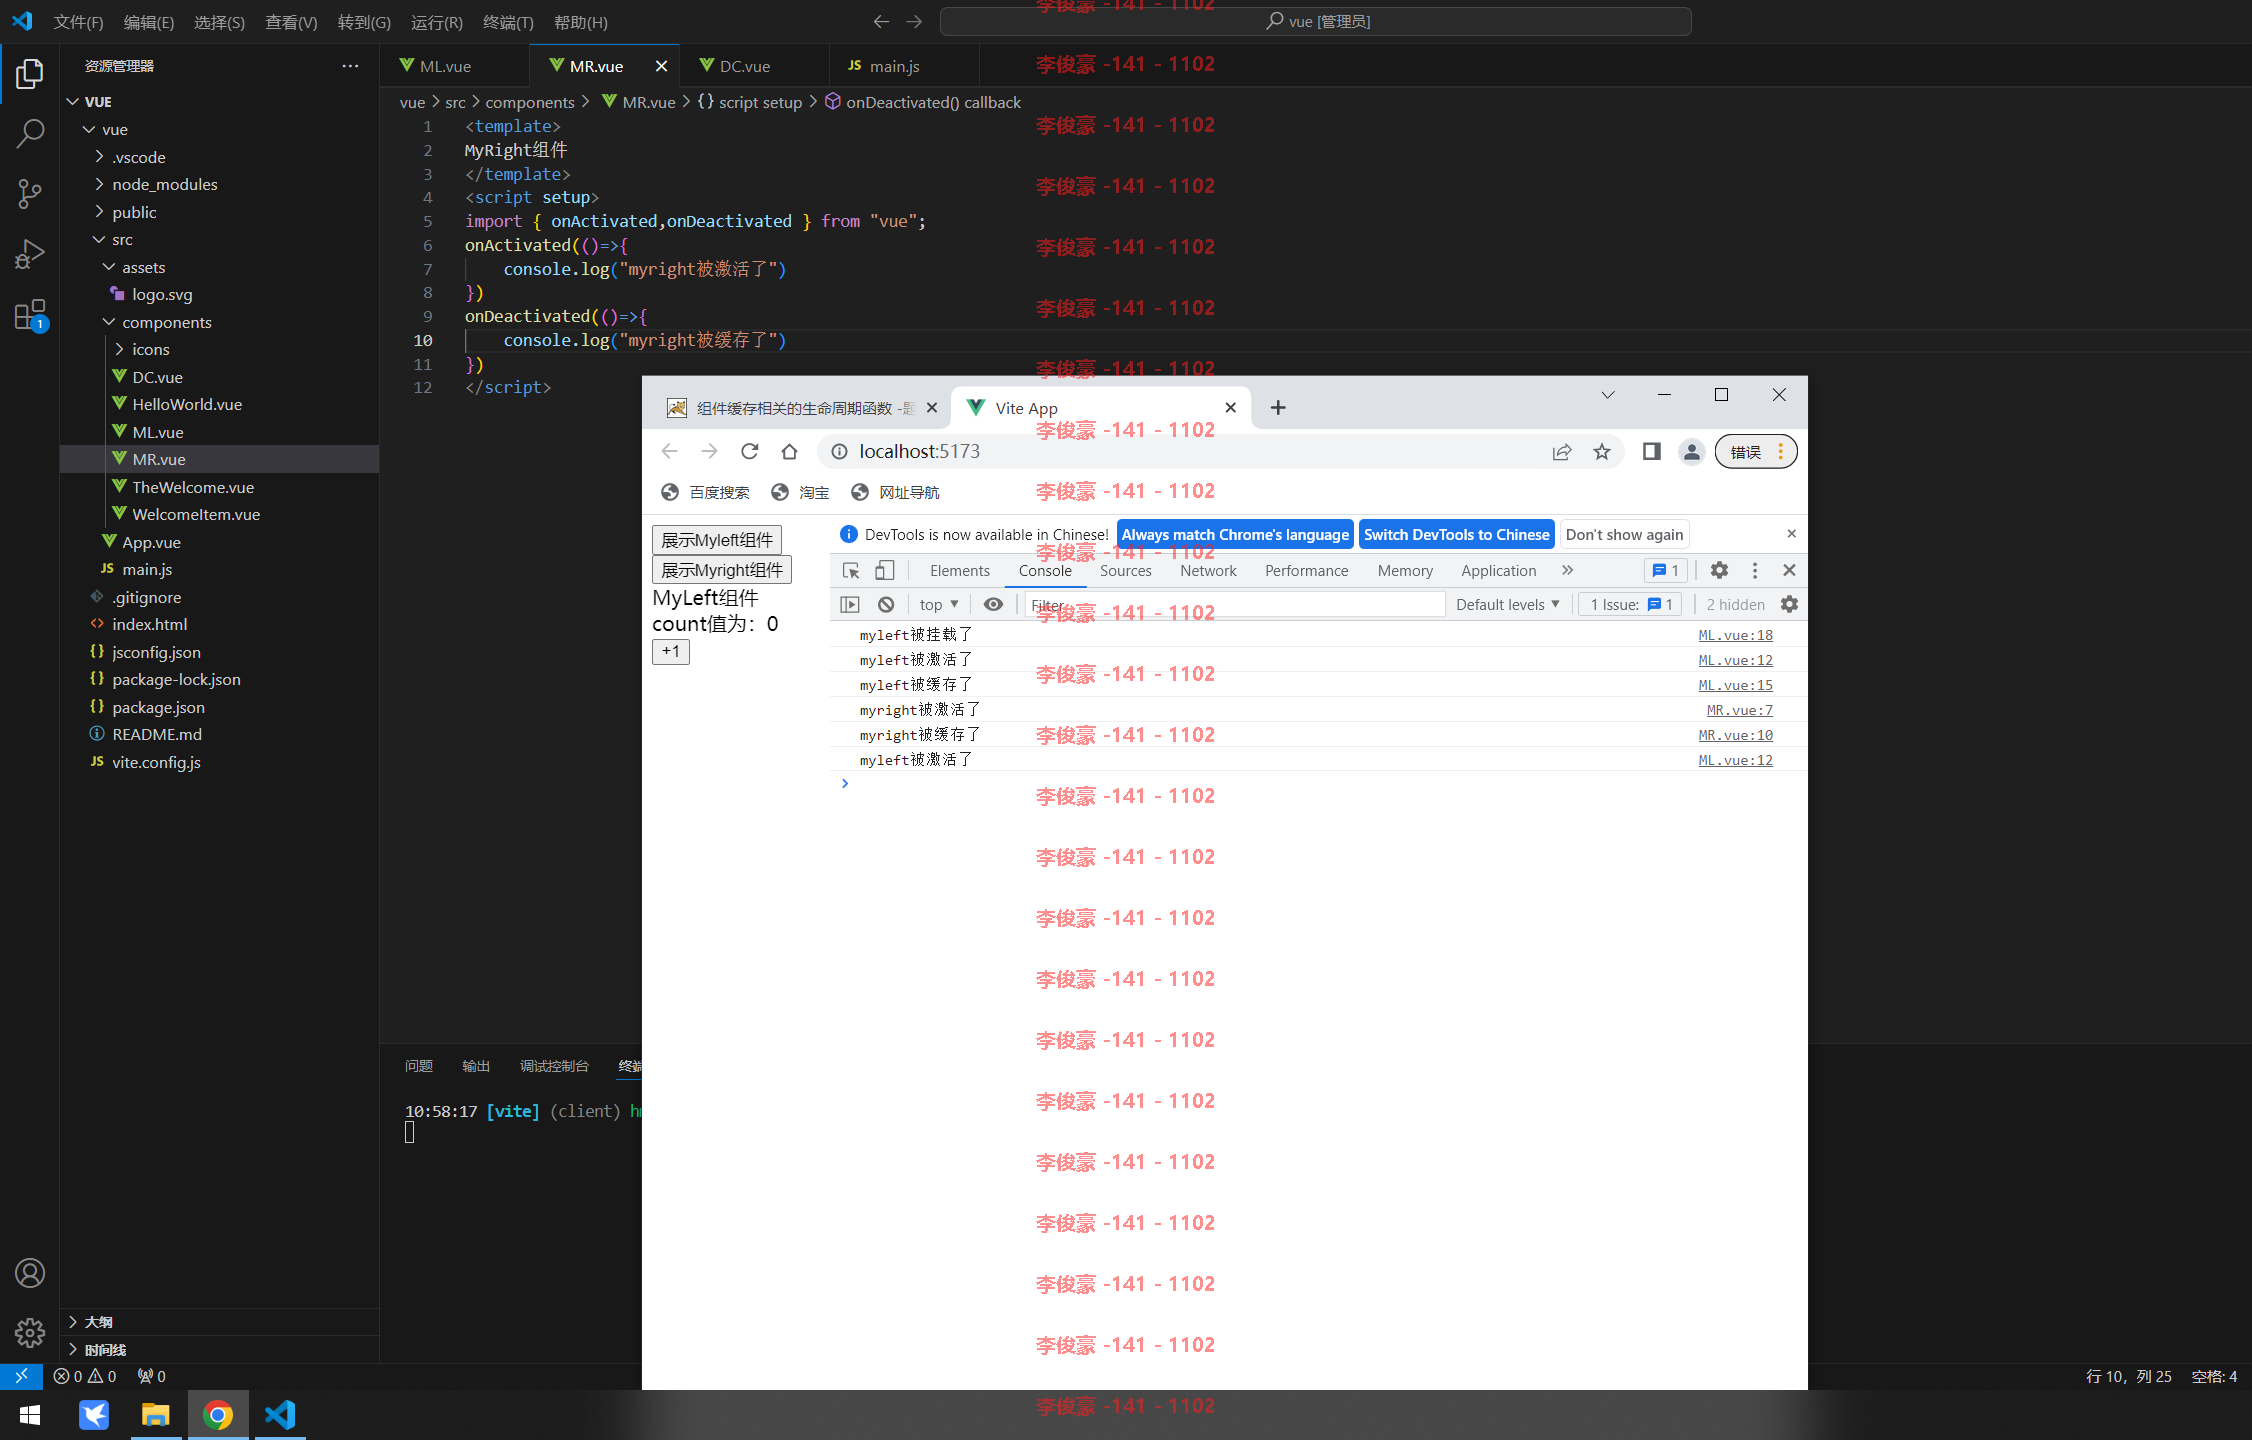The height and width of the screenshot is (1440, 2252).
Task: Open the Explorer view in activity bar
Action: click(x=30, y=74)
